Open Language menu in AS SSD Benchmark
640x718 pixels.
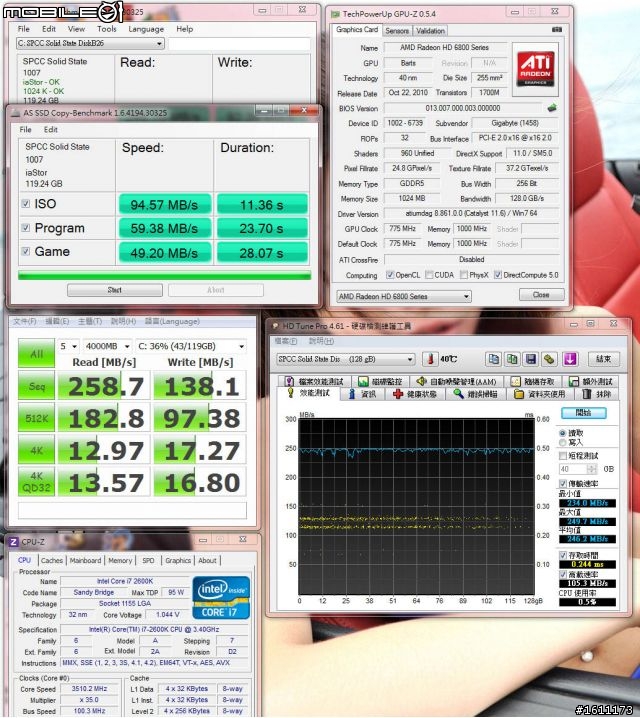(x=146, y=29)
